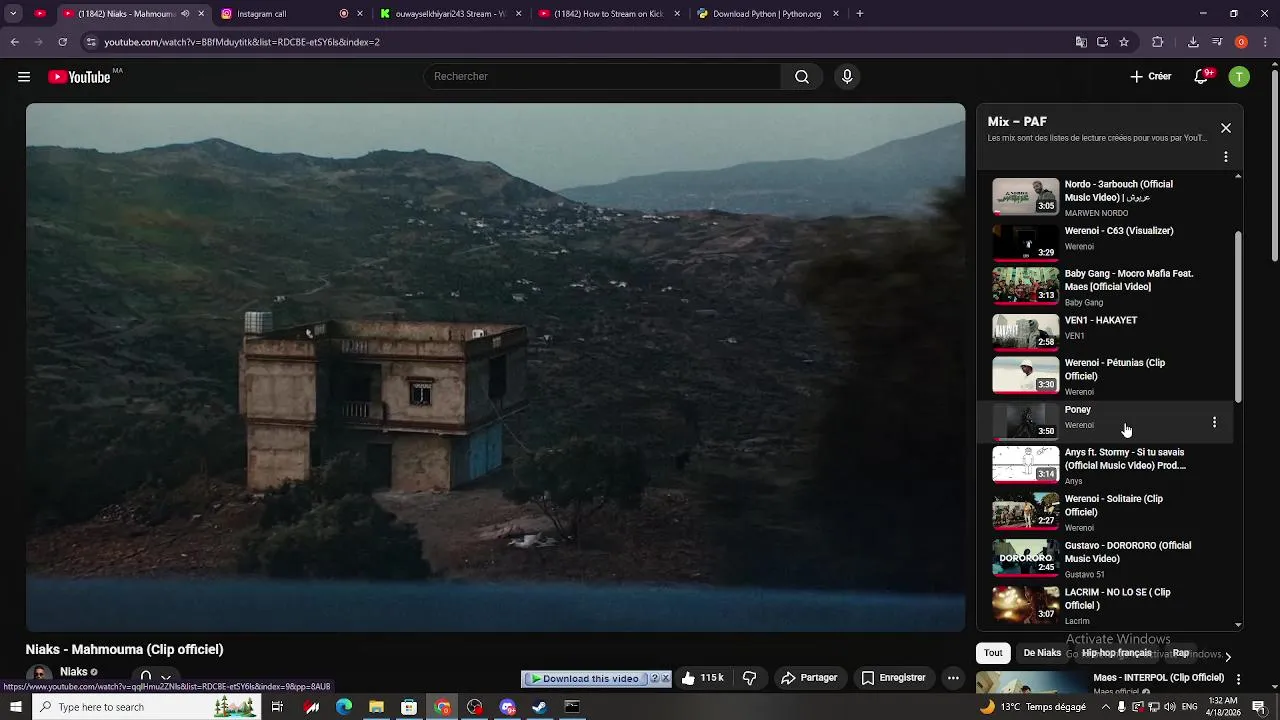Image resolution: width=1280 pixels, height=720 pixels.
Task: Click the playlist panel scrollbar
Action: tap(1238, 318)
